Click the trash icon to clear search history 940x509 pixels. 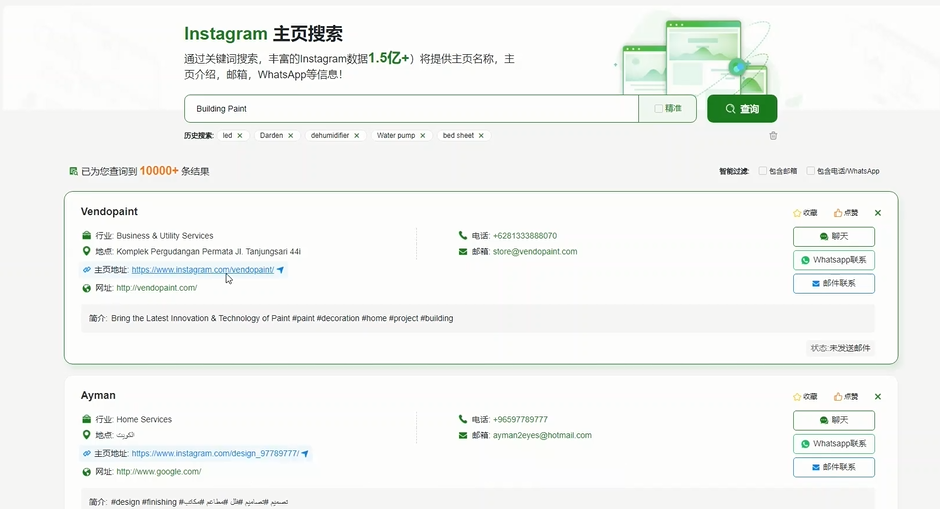pyautogui.click(x=773, y=136)
